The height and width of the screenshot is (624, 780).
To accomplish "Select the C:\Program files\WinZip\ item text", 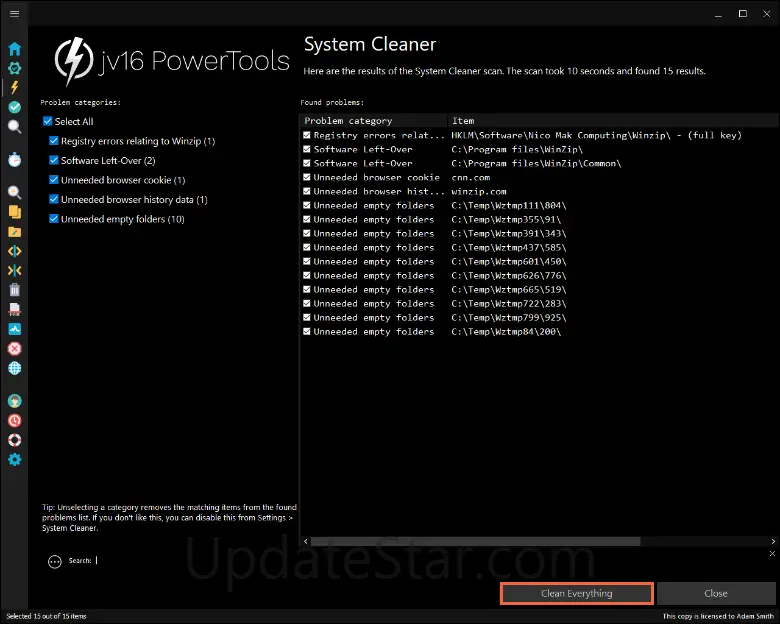I will coord(517,149).
